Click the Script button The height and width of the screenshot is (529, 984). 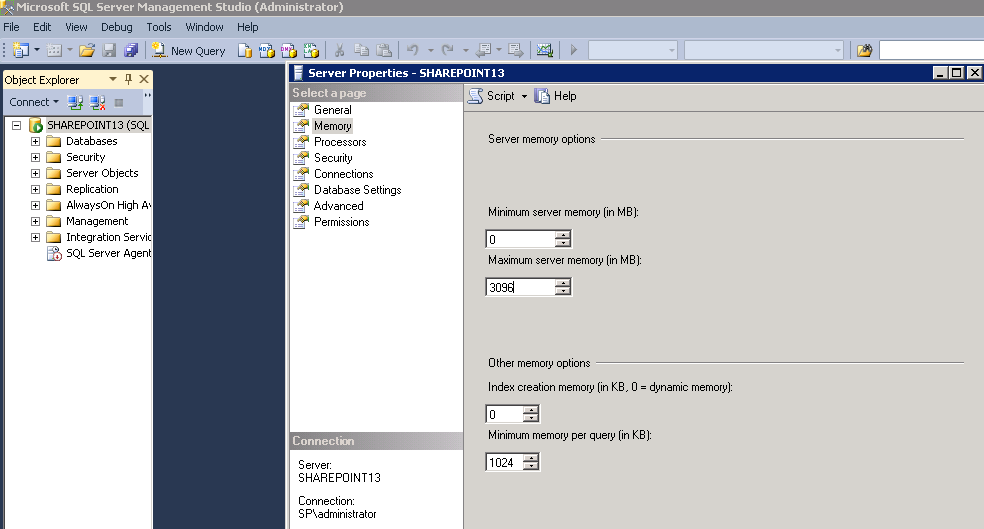click(x=492, y=96)
